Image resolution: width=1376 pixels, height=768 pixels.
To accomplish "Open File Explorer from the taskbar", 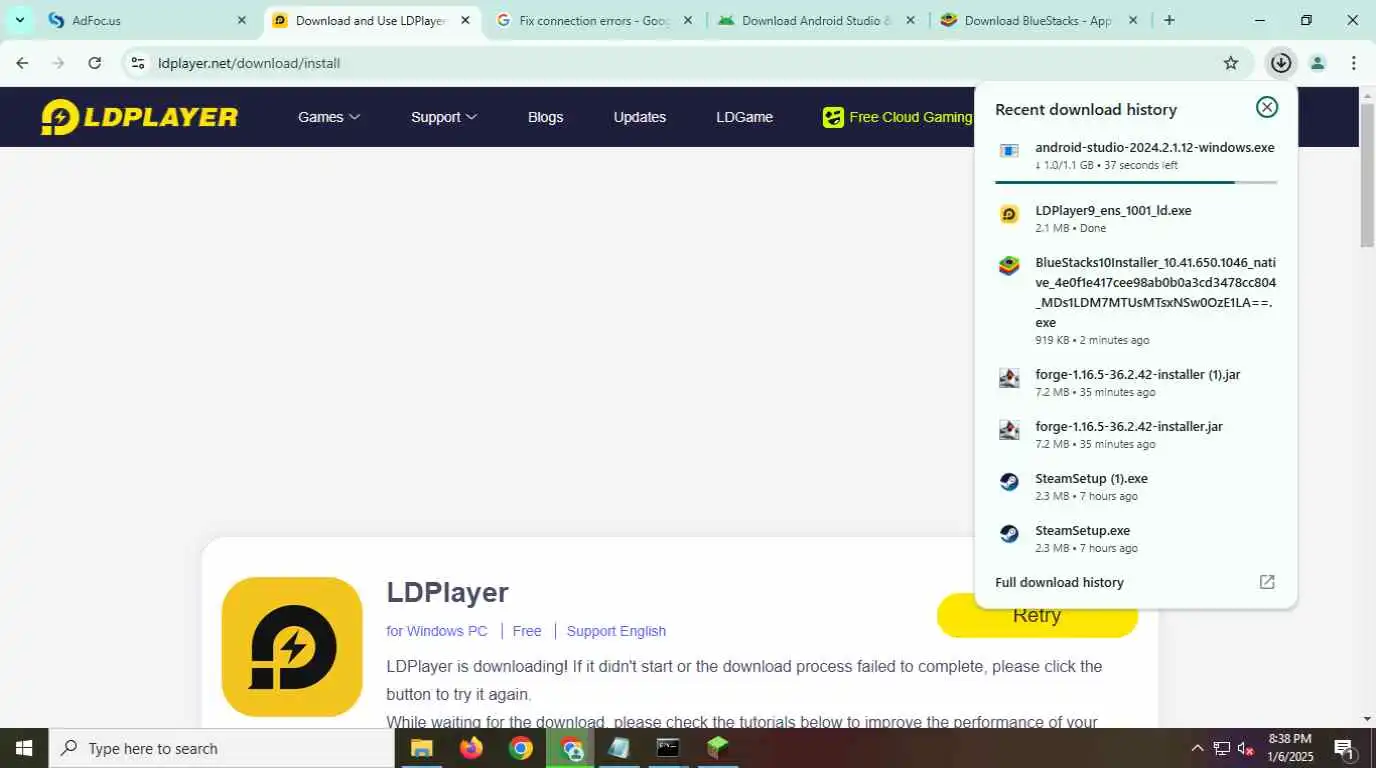I will 422,748.
